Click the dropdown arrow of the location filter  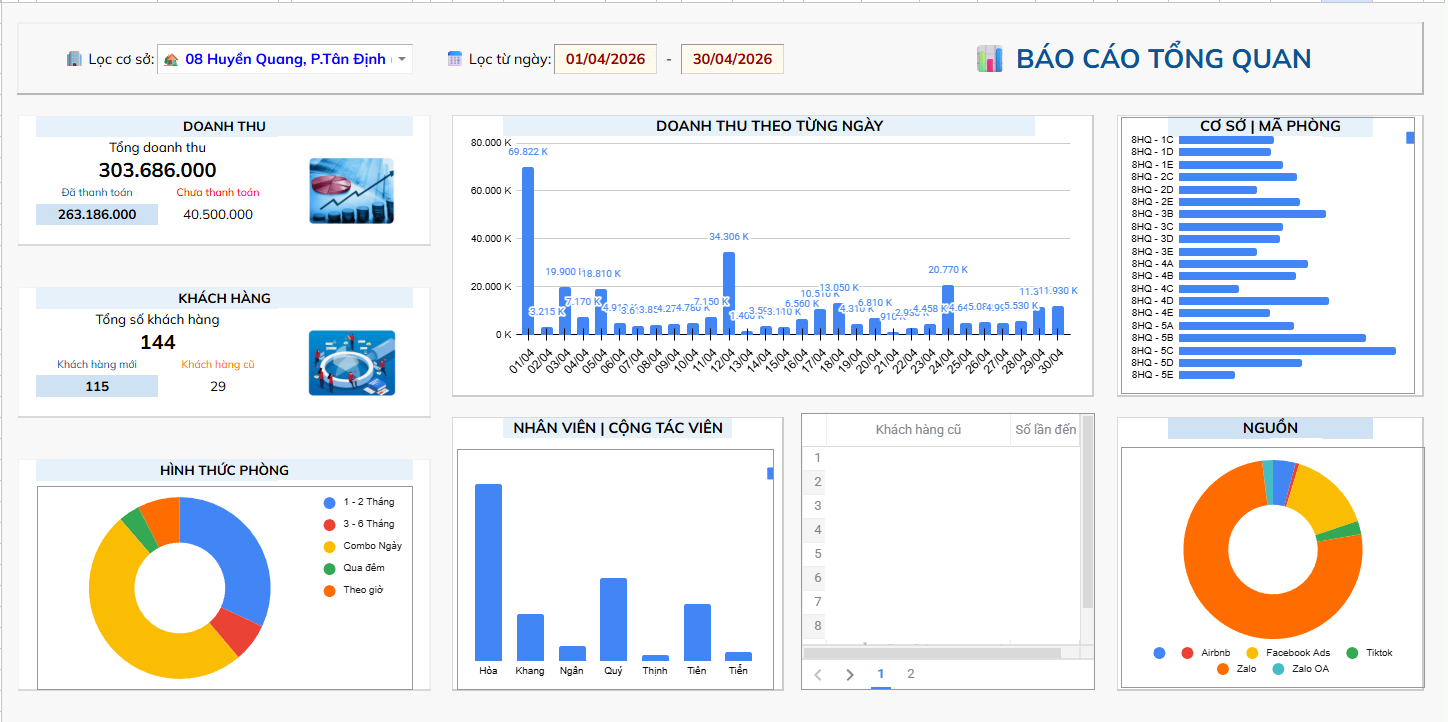(x=402, y=60)
